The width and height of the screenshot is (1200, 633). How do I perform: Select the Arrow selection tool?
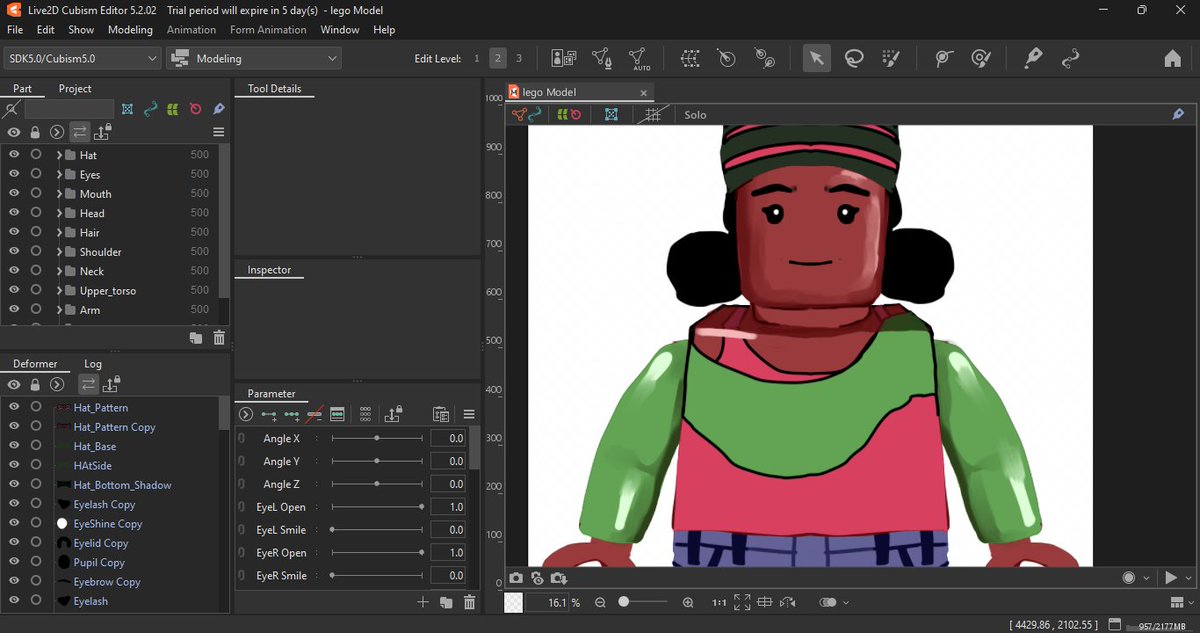click(x=816, y=58)
